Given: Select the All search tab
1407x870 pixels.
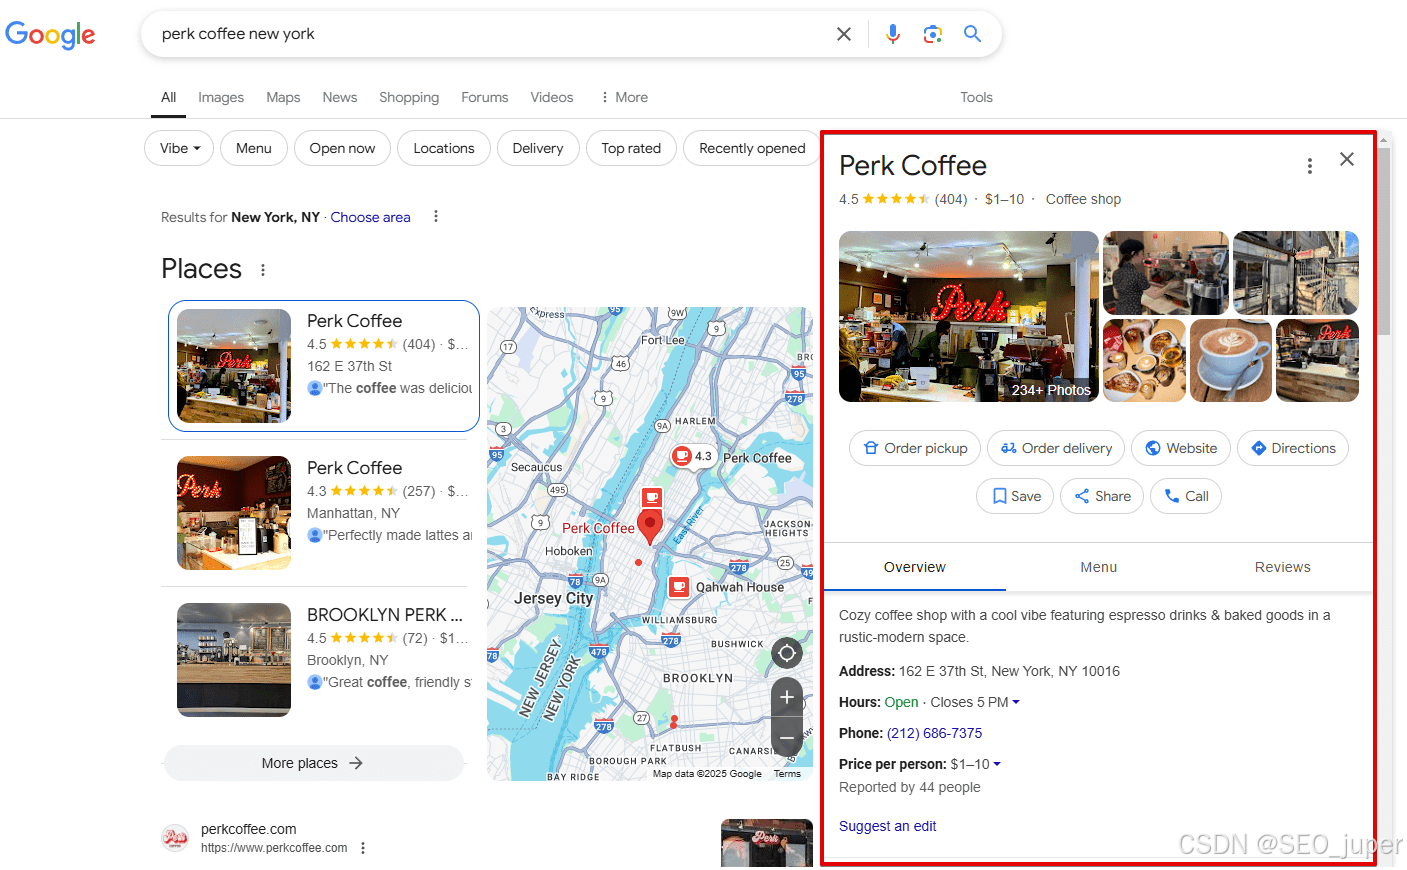Looking at the screenshot, I should click(x=168, y=97).
